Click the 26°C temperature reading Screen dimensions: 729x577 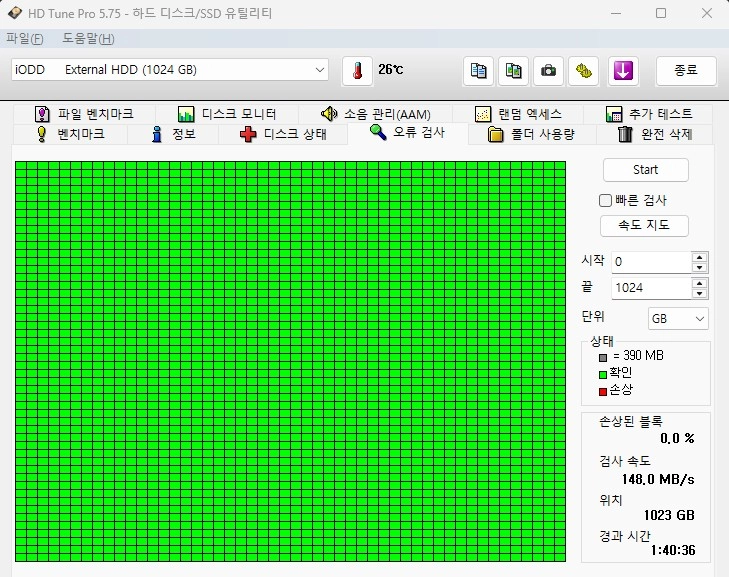(391, 70)
